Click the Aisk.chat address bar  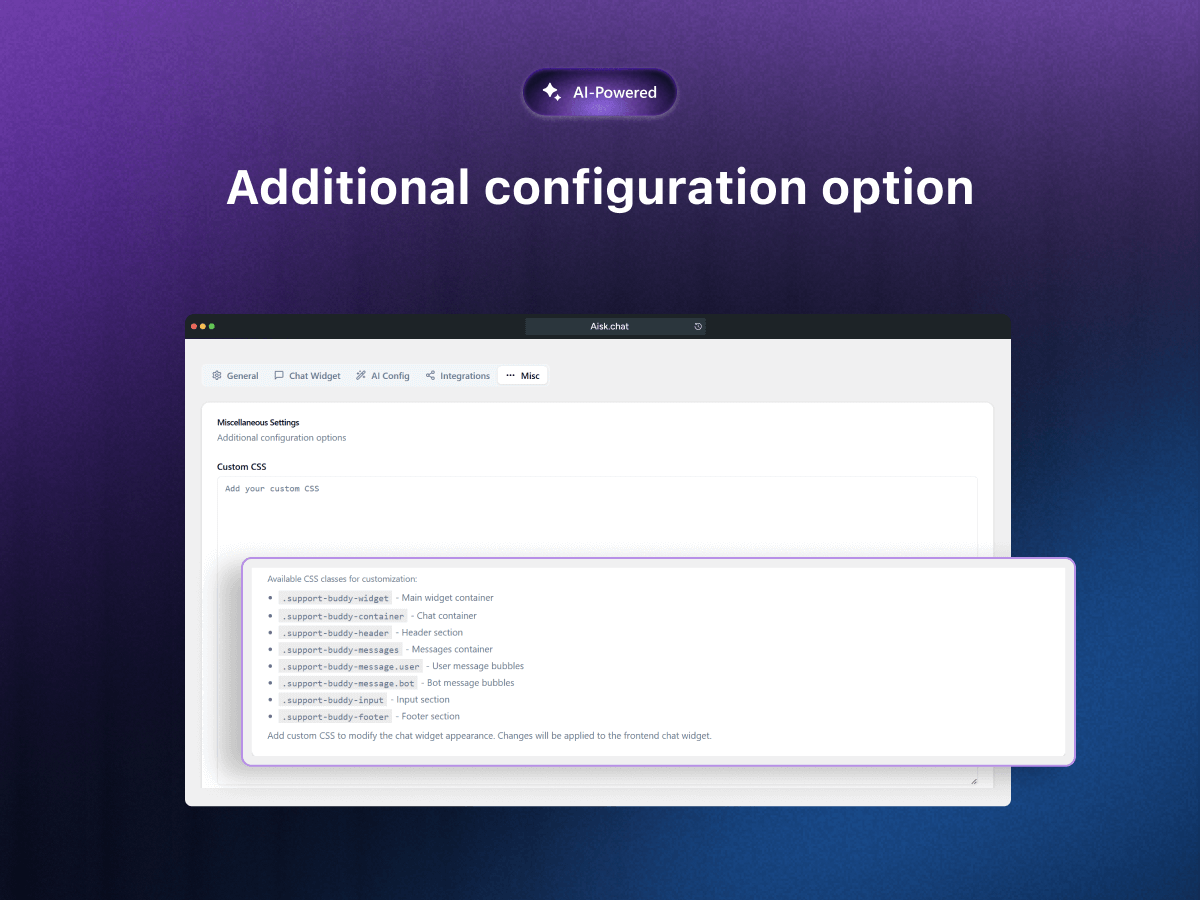(x=615, y=326)
